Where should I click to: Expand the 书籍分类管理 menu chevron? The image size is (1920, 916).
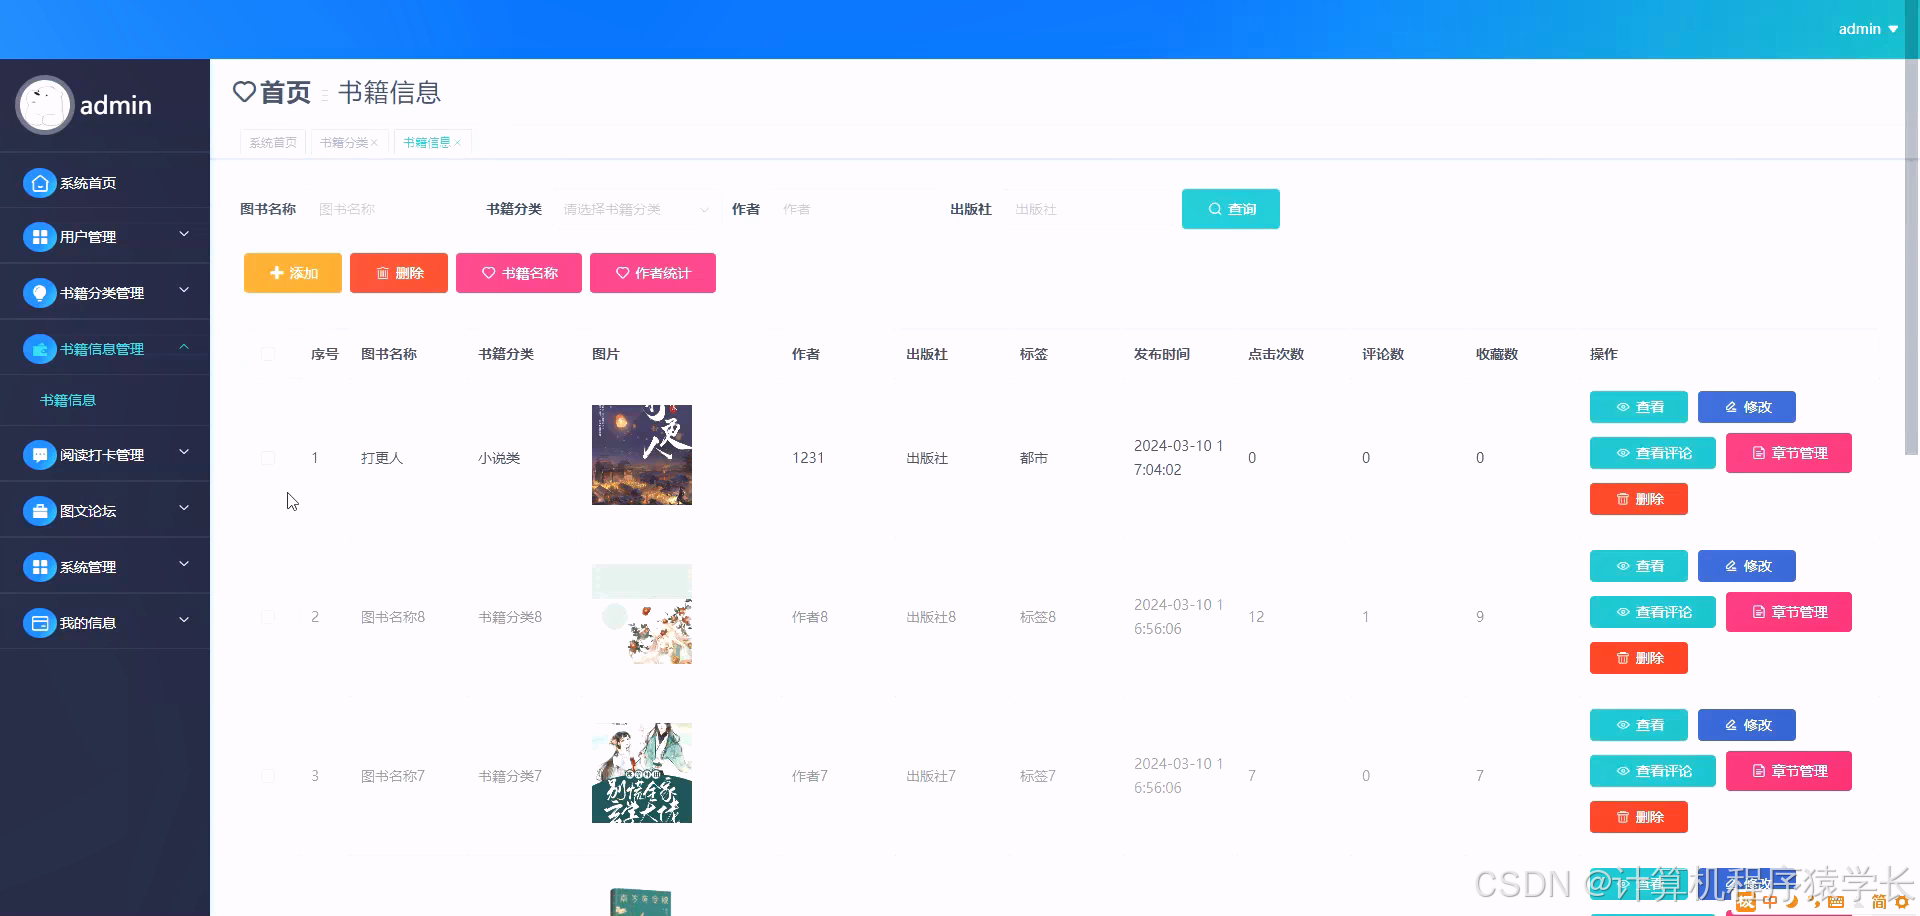(x=184, y=291)
